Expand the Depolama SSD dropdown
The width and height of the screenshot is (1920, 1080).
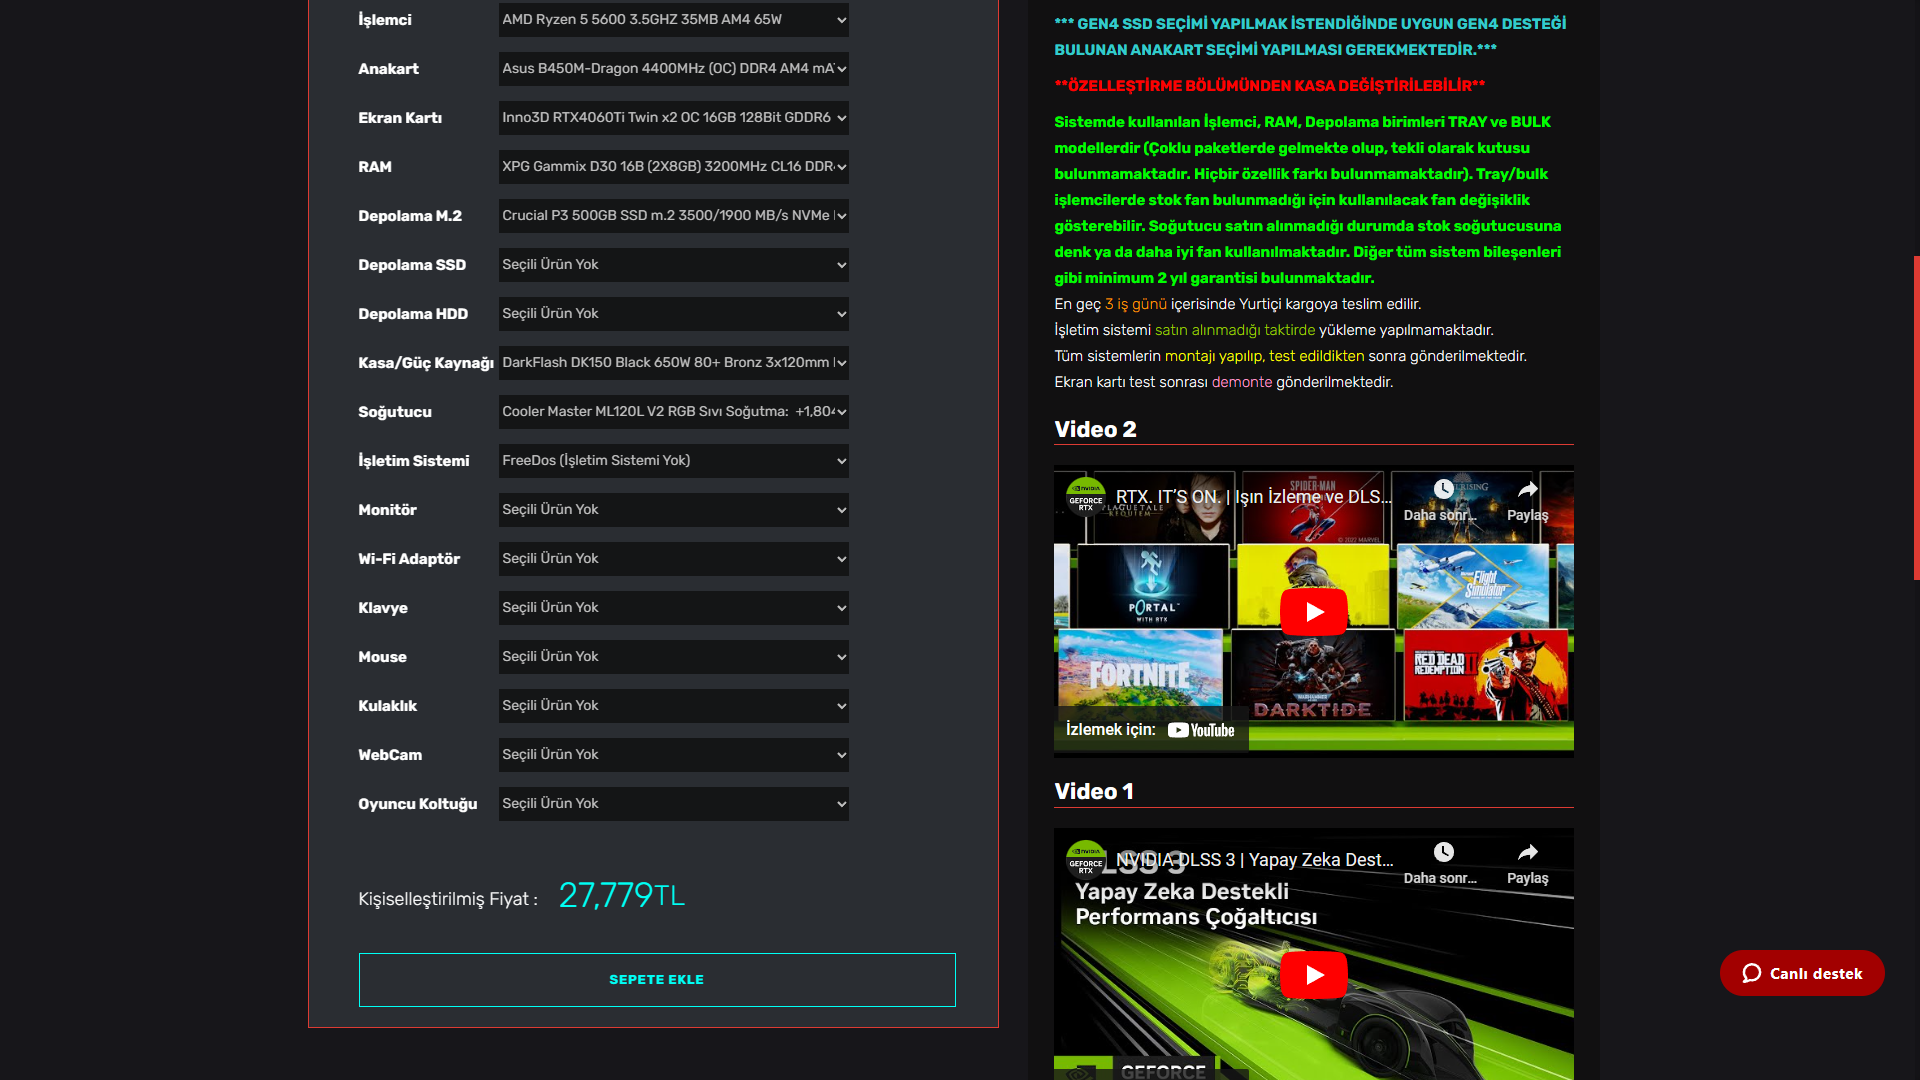pyautogui.click(x=673, y=264)
